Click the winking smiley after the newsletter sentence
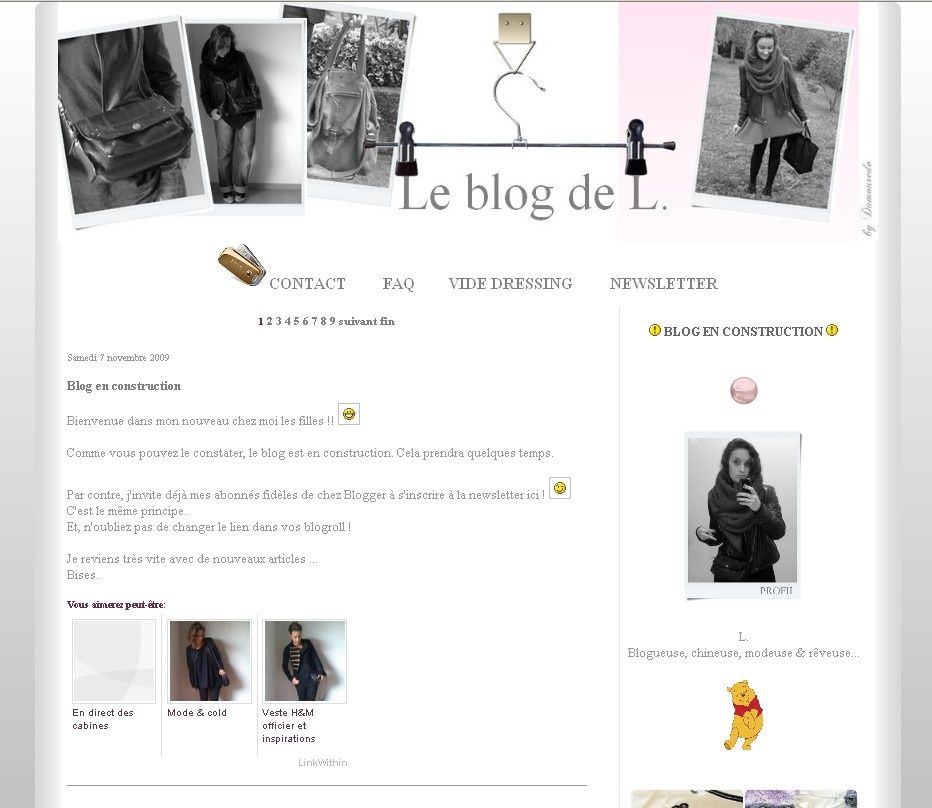 pos(559,488)
